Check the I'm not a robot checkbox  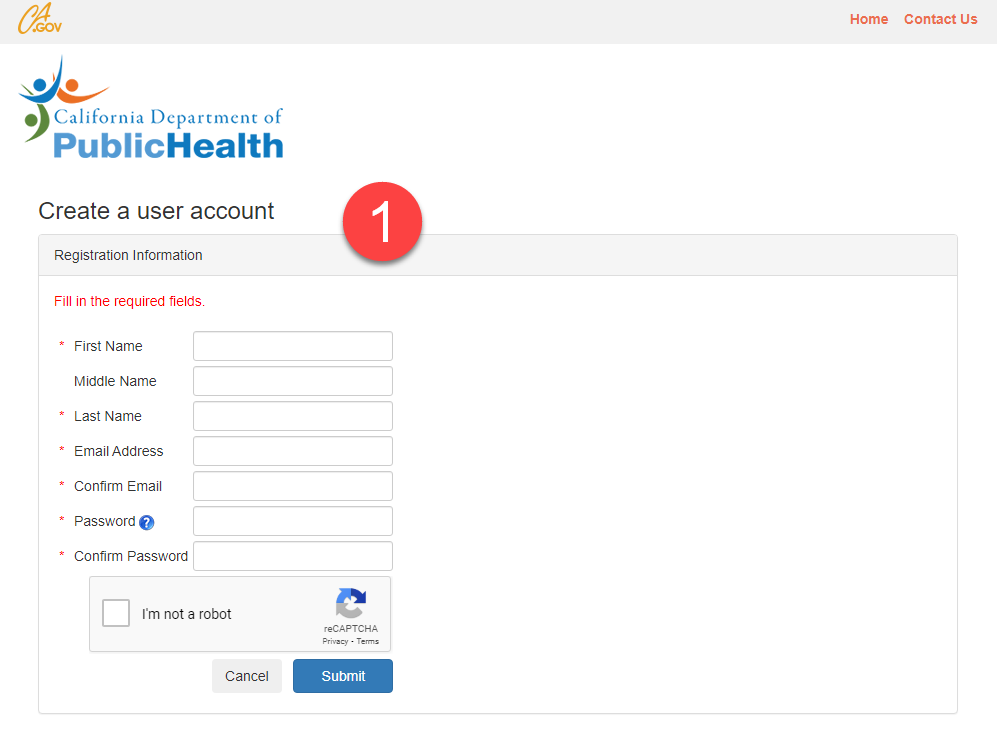click(115, 612)
